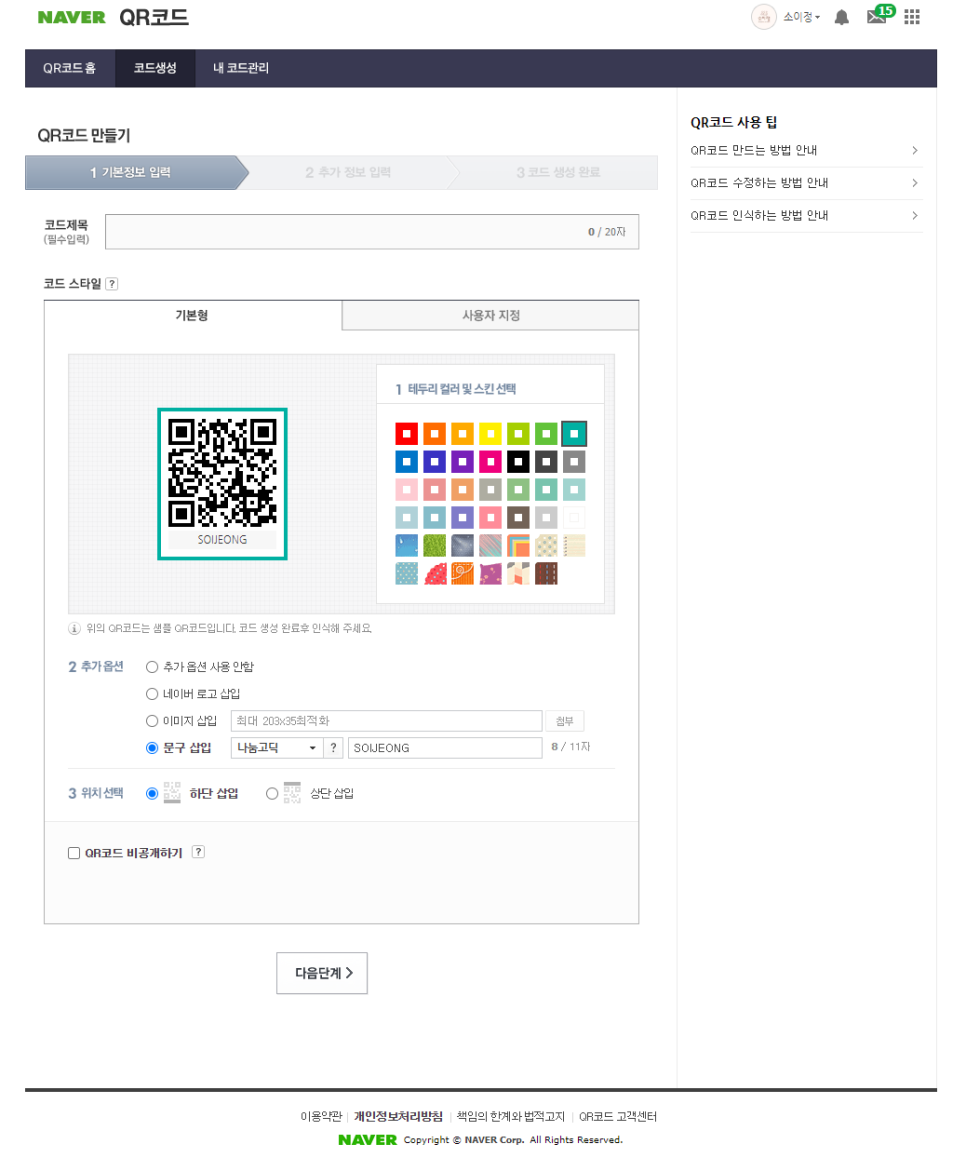Enable the QR코드 비공개하기 checkbox
This screenshot has height=1171, width=966.
click(x=74, y=853)
